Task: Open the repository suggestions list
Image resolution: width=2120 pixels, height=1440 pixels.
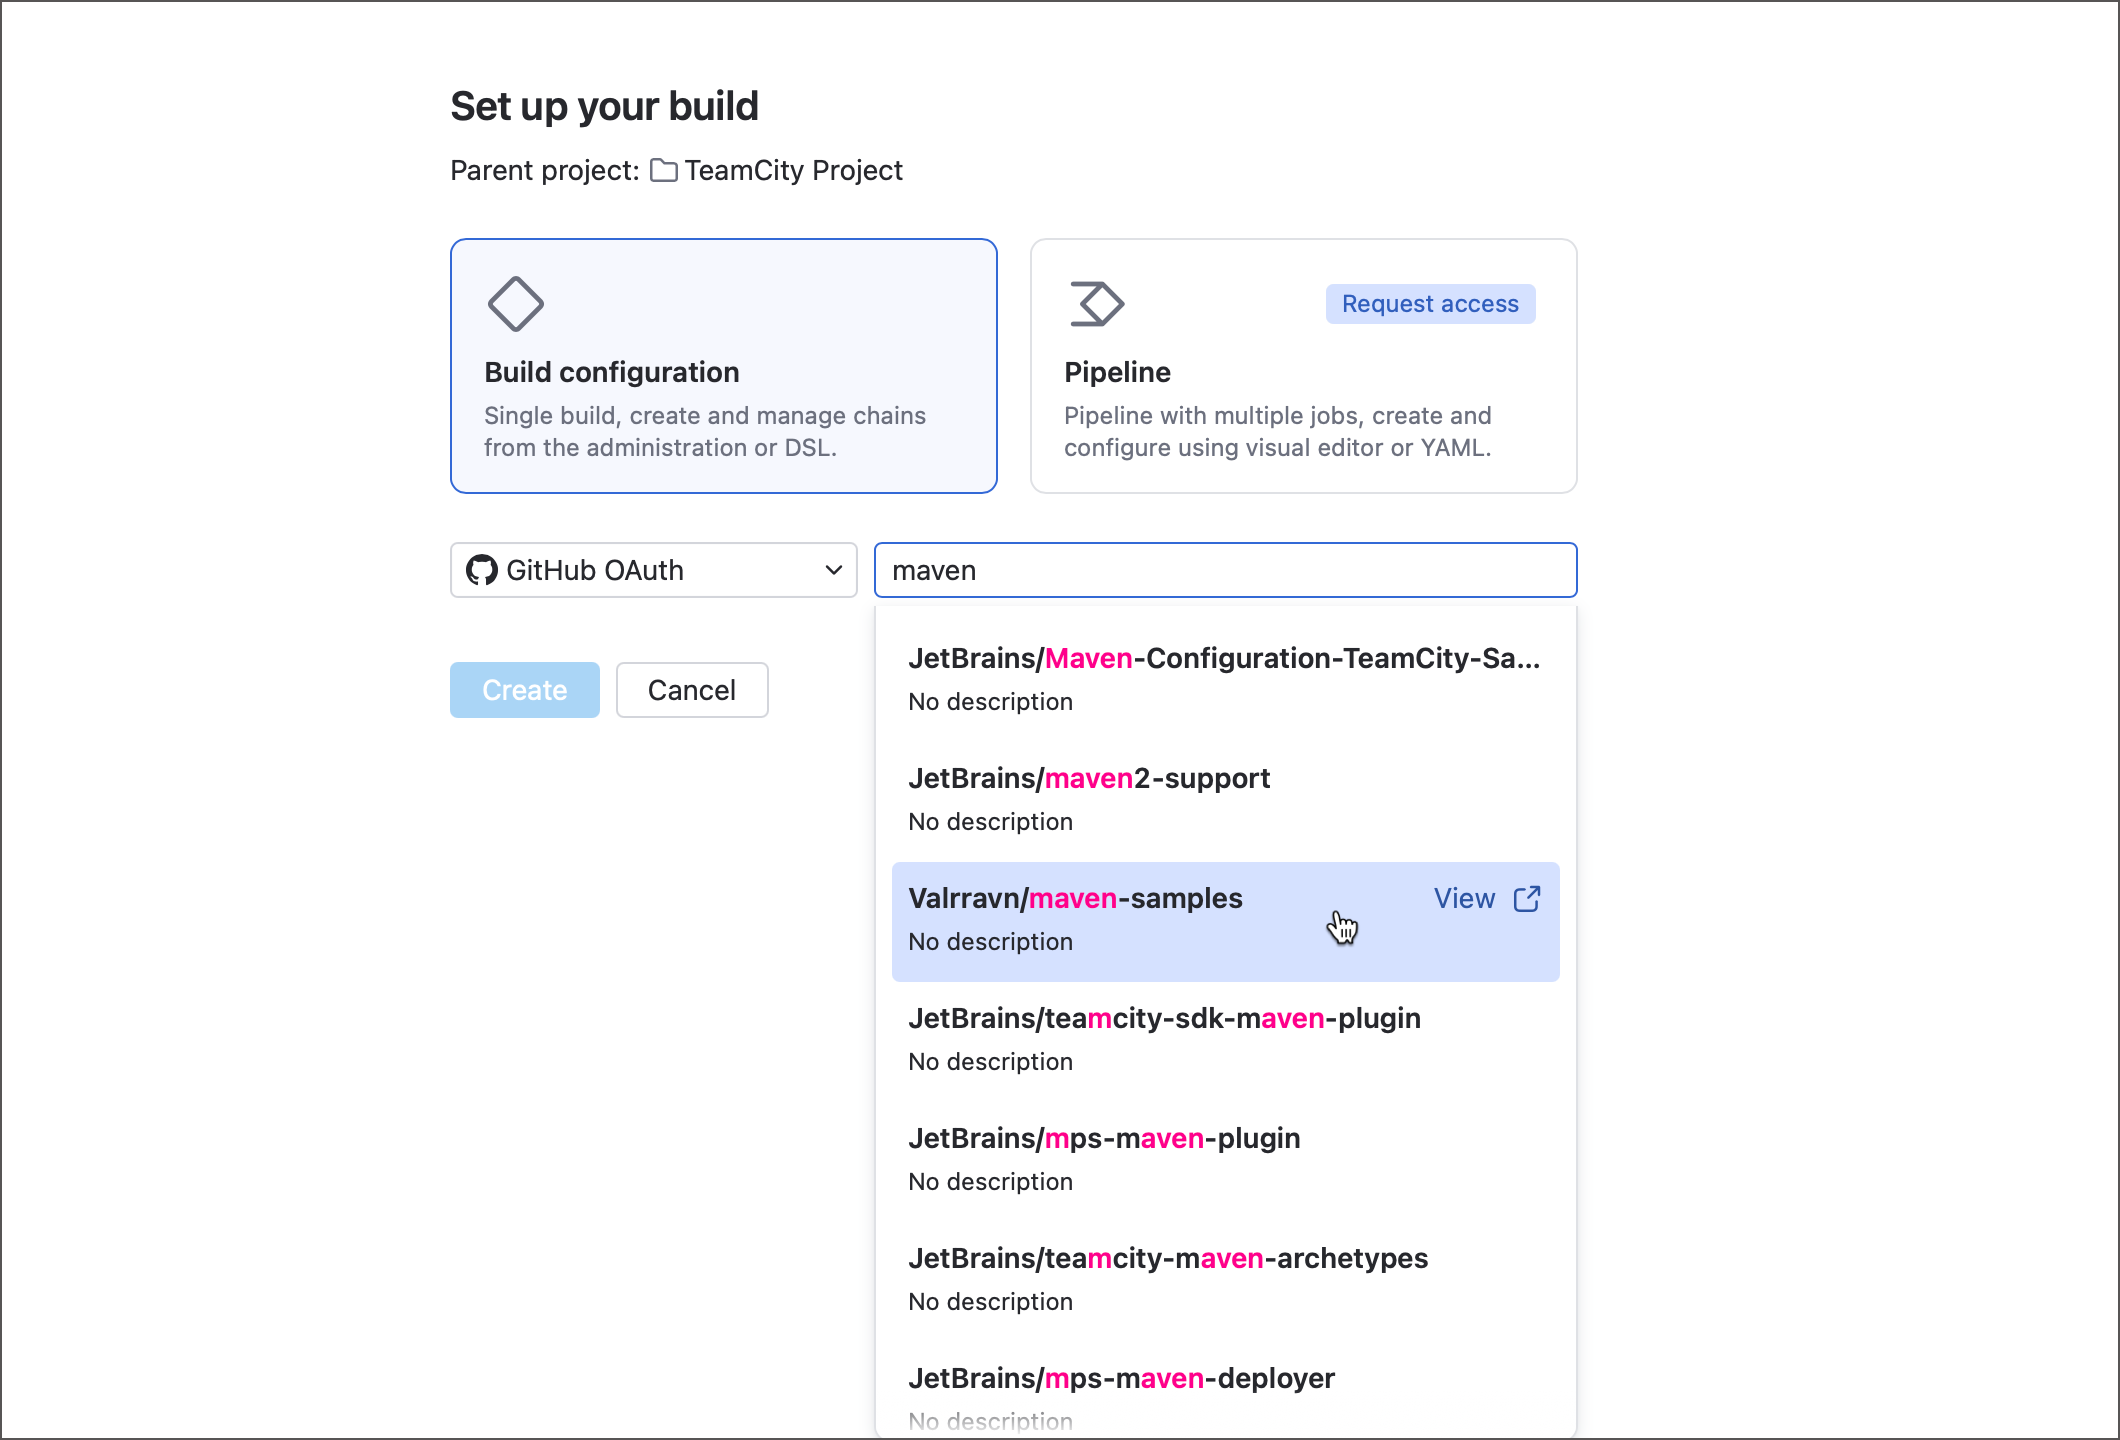Action: [1225, 570]
